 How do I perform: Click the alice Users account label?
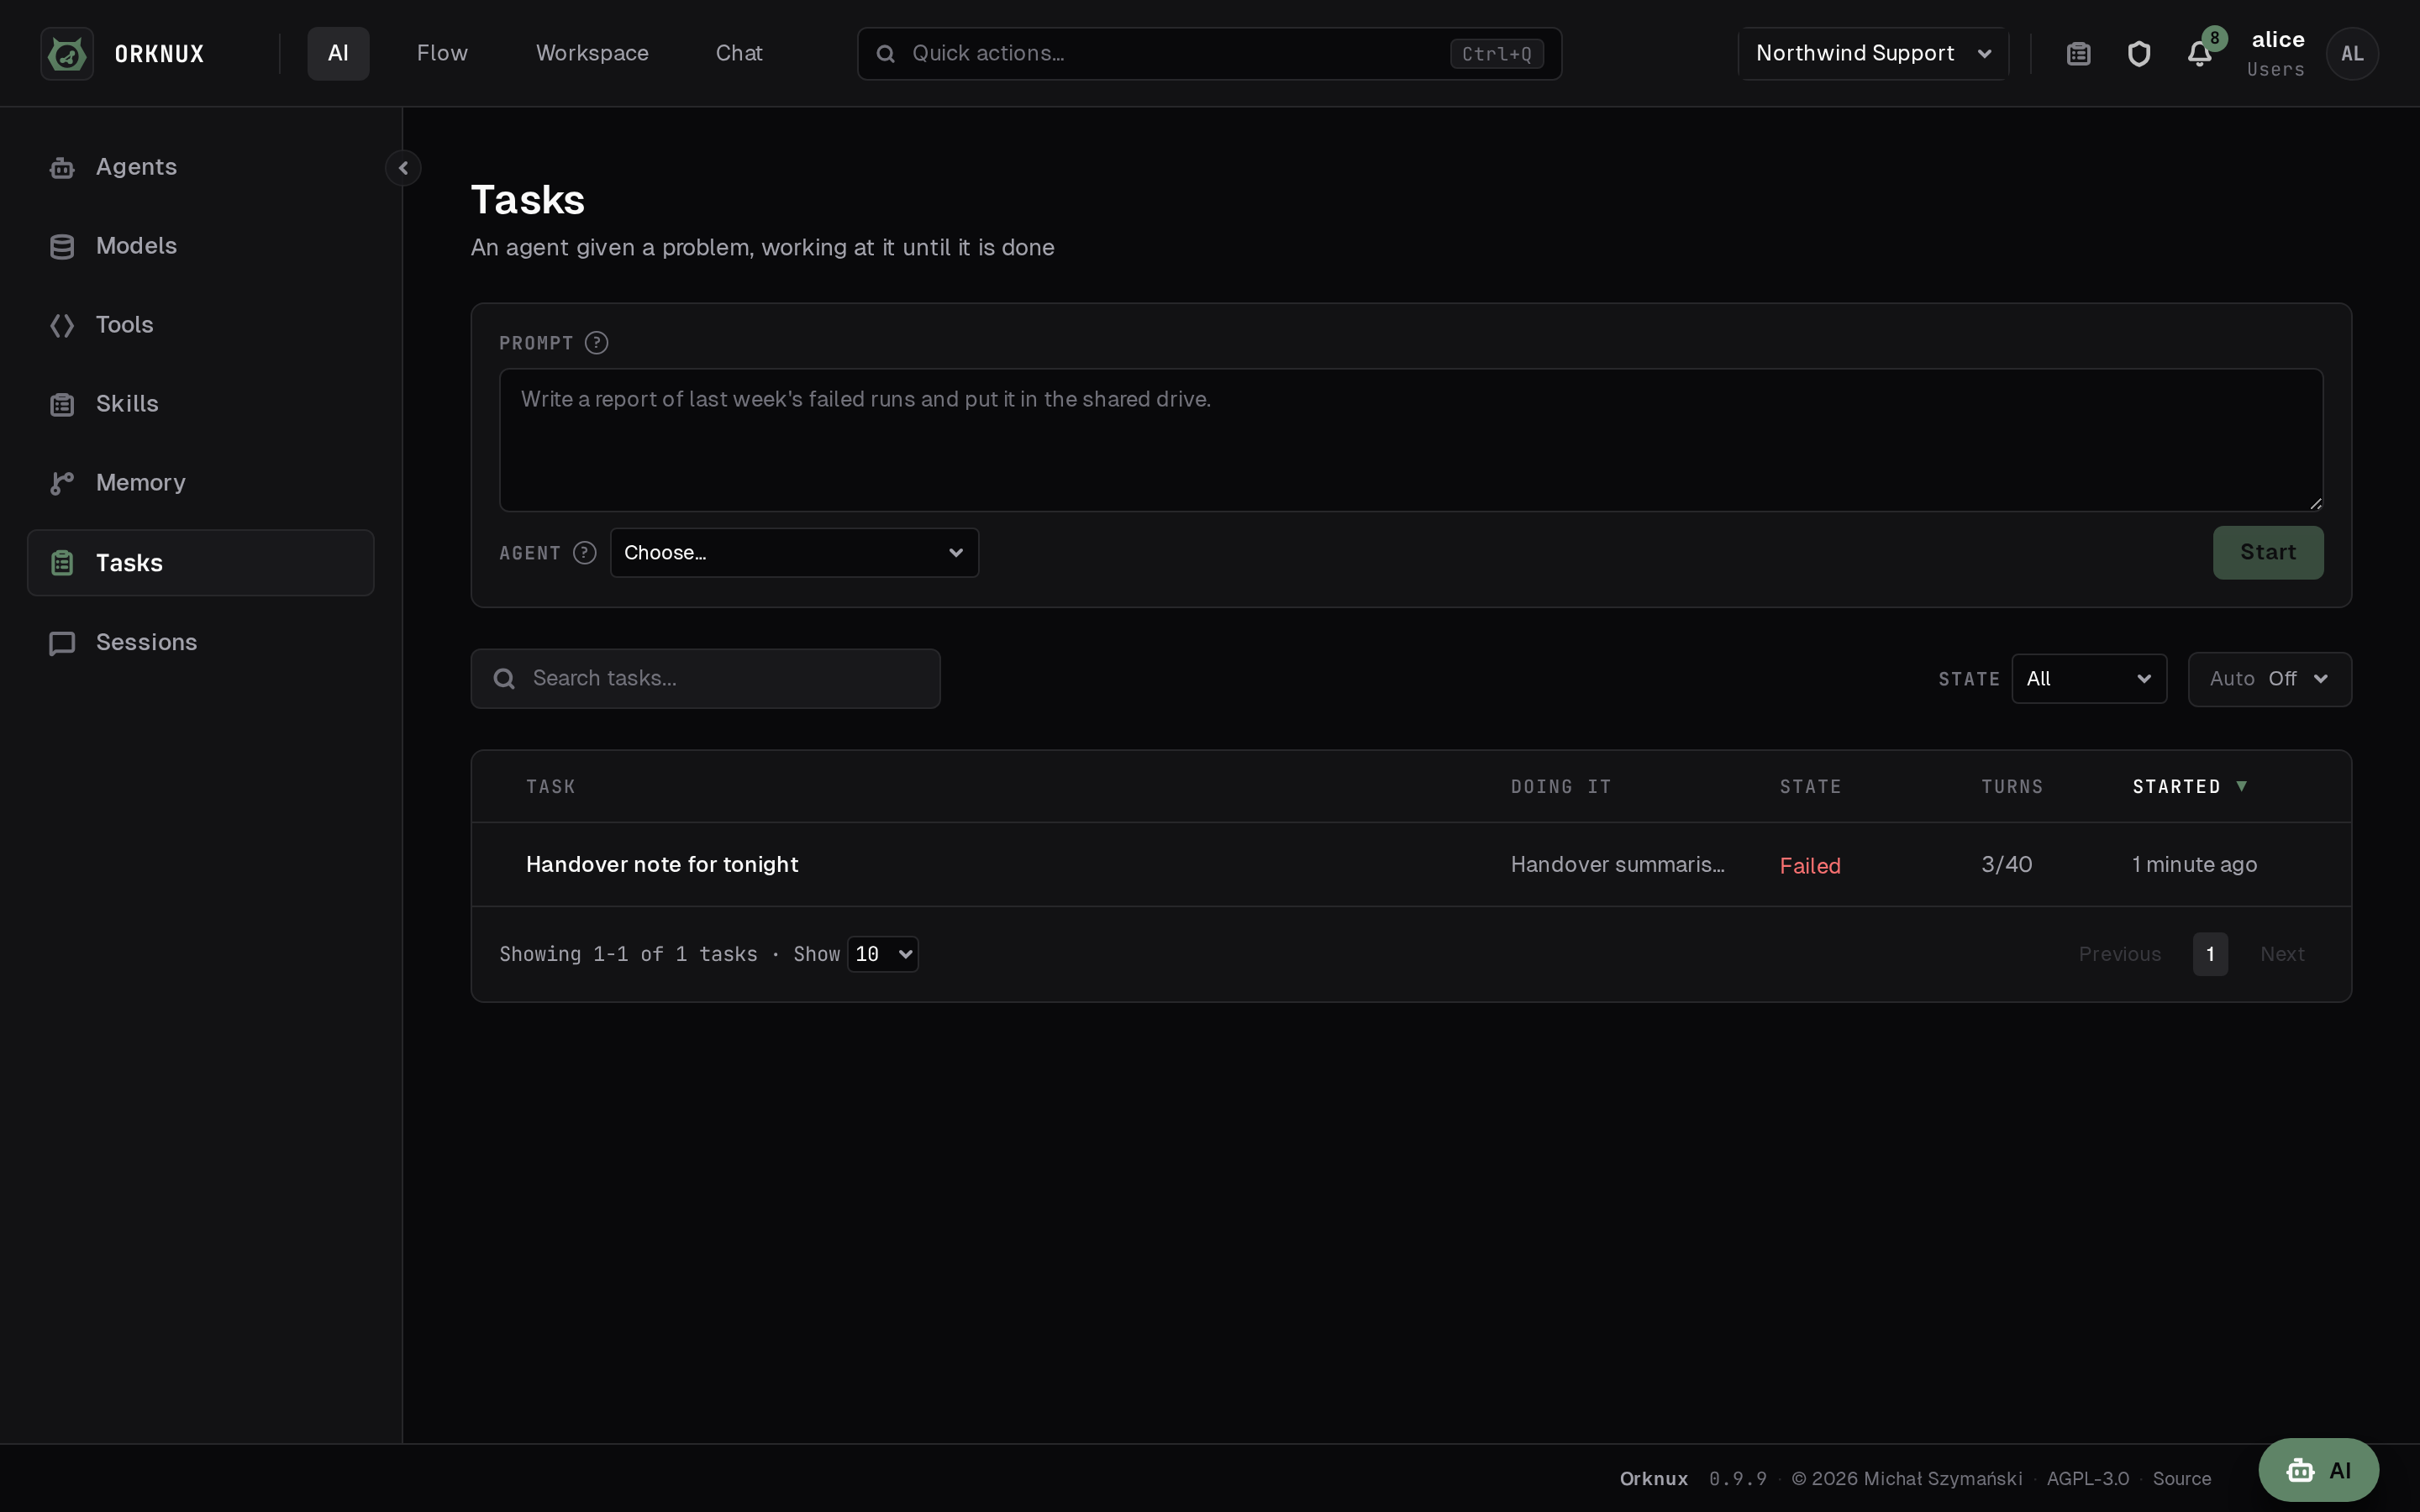tap(2276, 53)
